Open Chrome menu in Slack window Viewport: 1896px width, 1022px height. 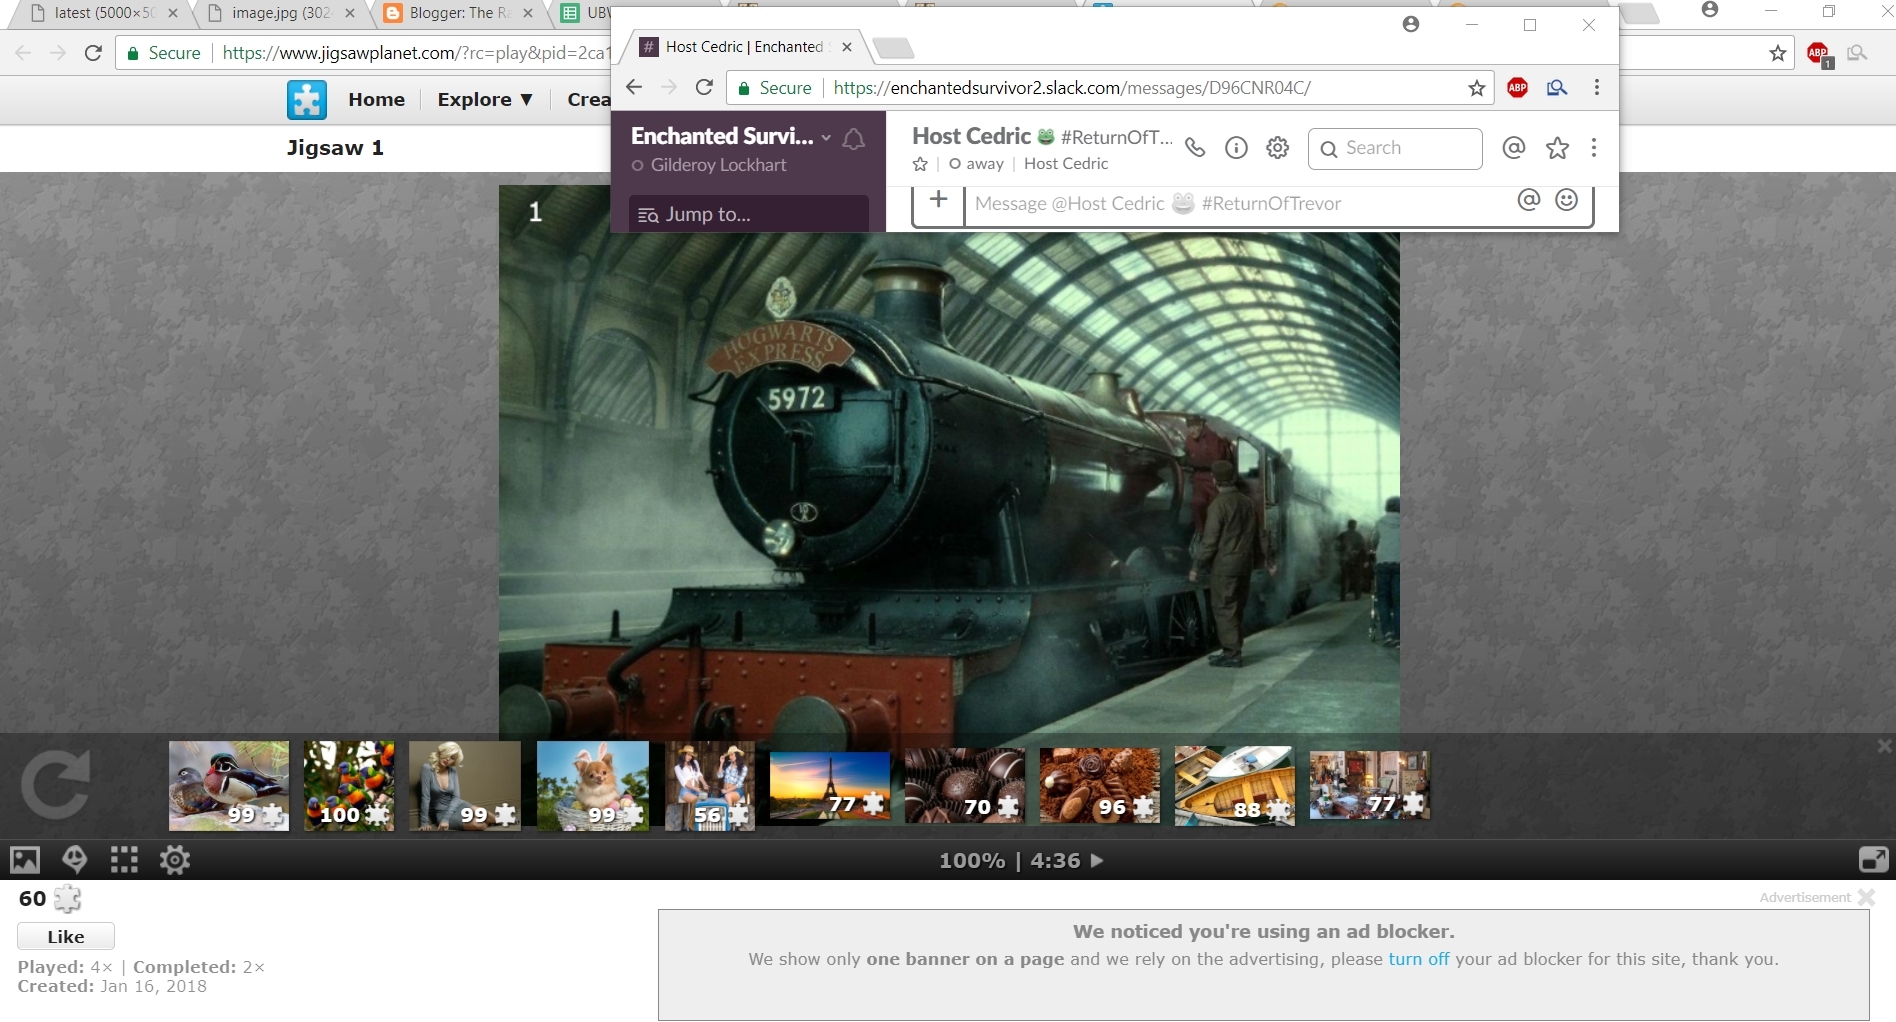(x=1597, y=87)
